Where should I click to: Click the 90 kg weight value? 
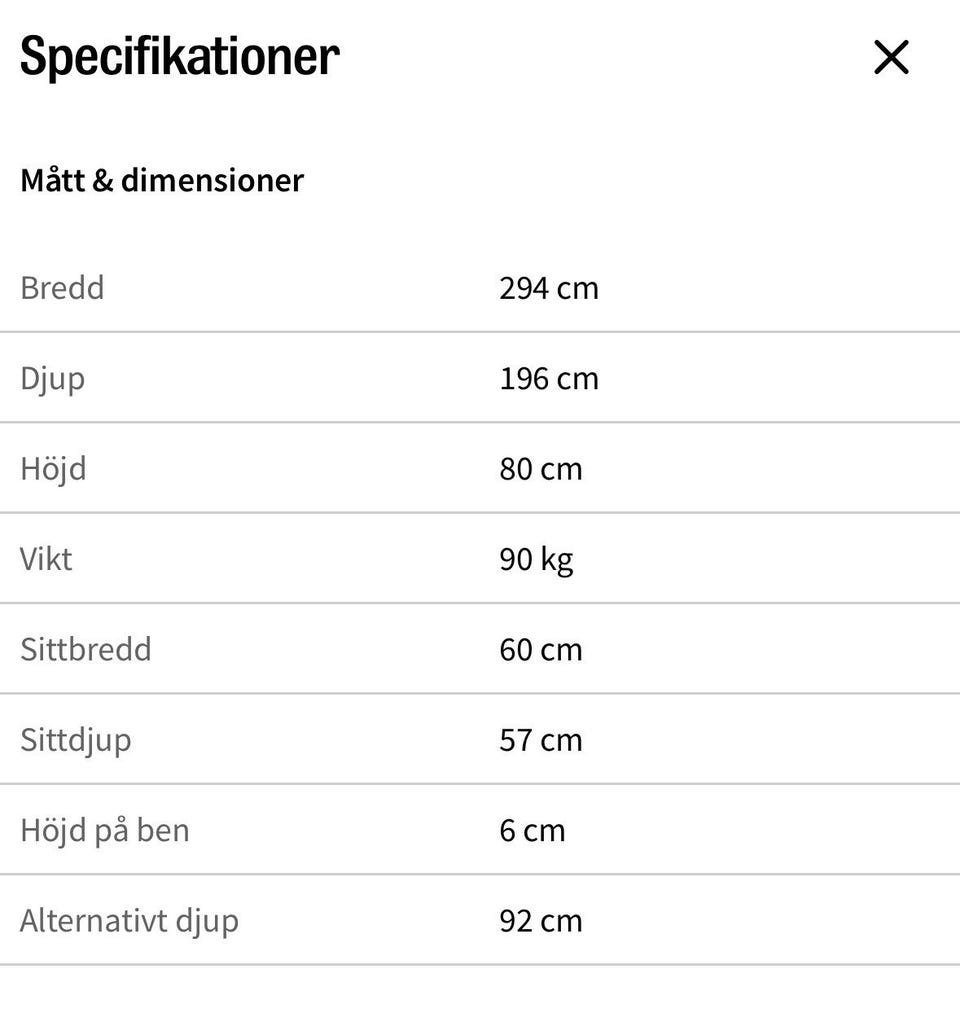point(536,560)
